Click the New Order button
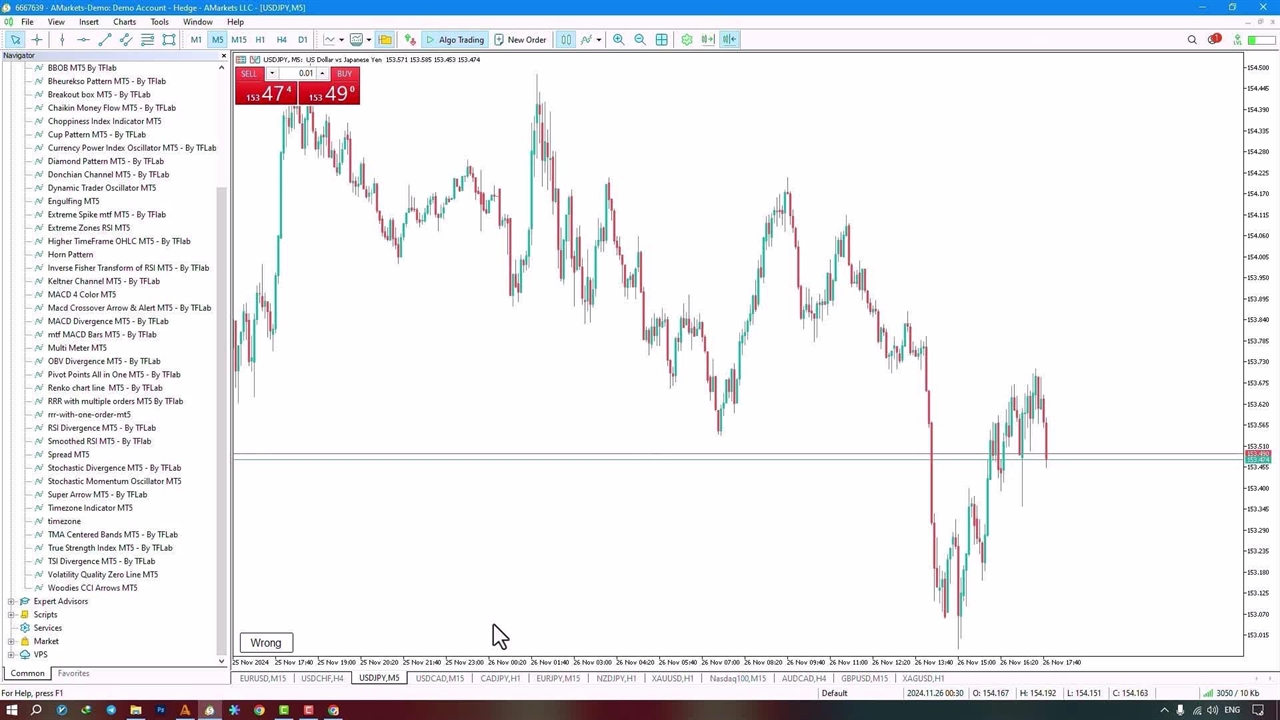This screenshot has height=720, width=1280. point(520,40)
